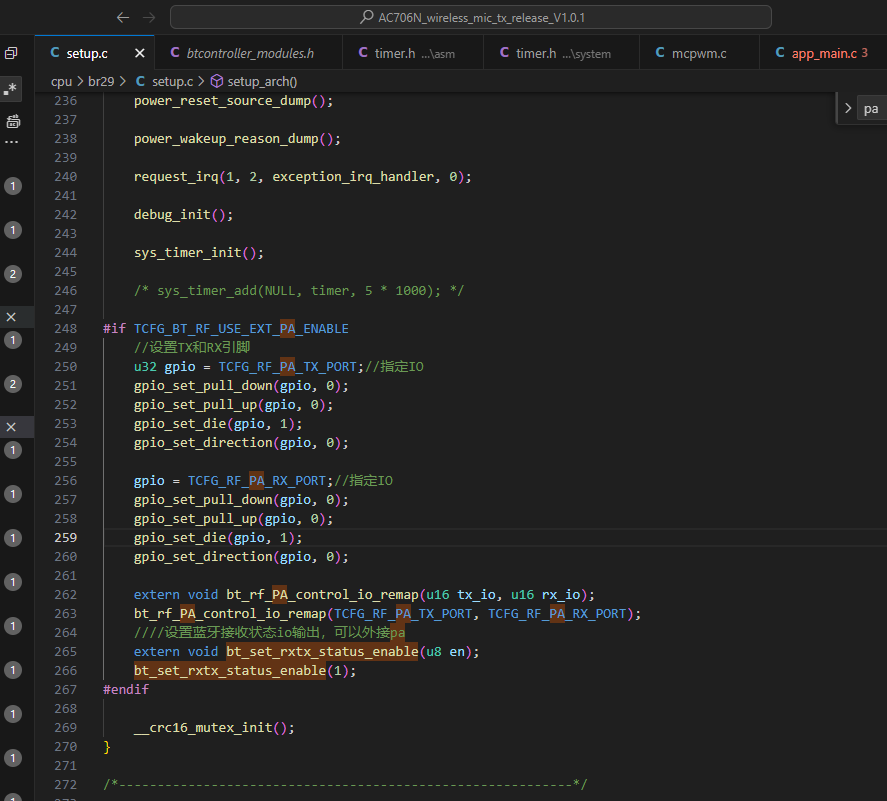Place cursor on debug_init(); line
Screen dimensions: 887x801
click(x=183, y=215)
